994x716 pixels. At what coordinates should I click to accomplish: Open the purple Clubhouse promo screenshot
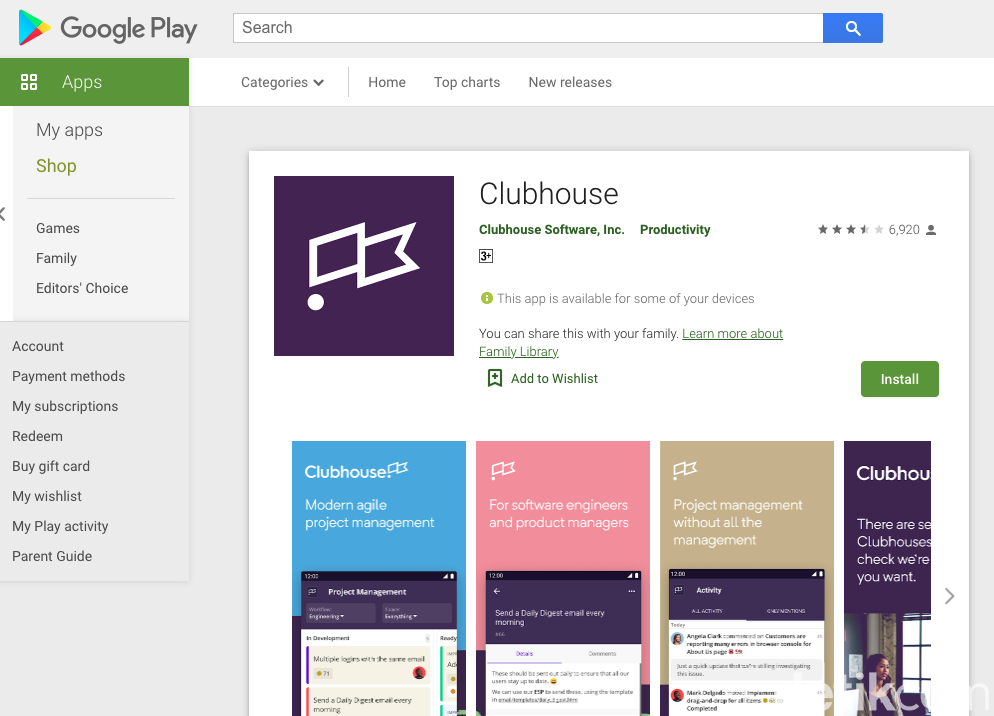pos(888,578)
